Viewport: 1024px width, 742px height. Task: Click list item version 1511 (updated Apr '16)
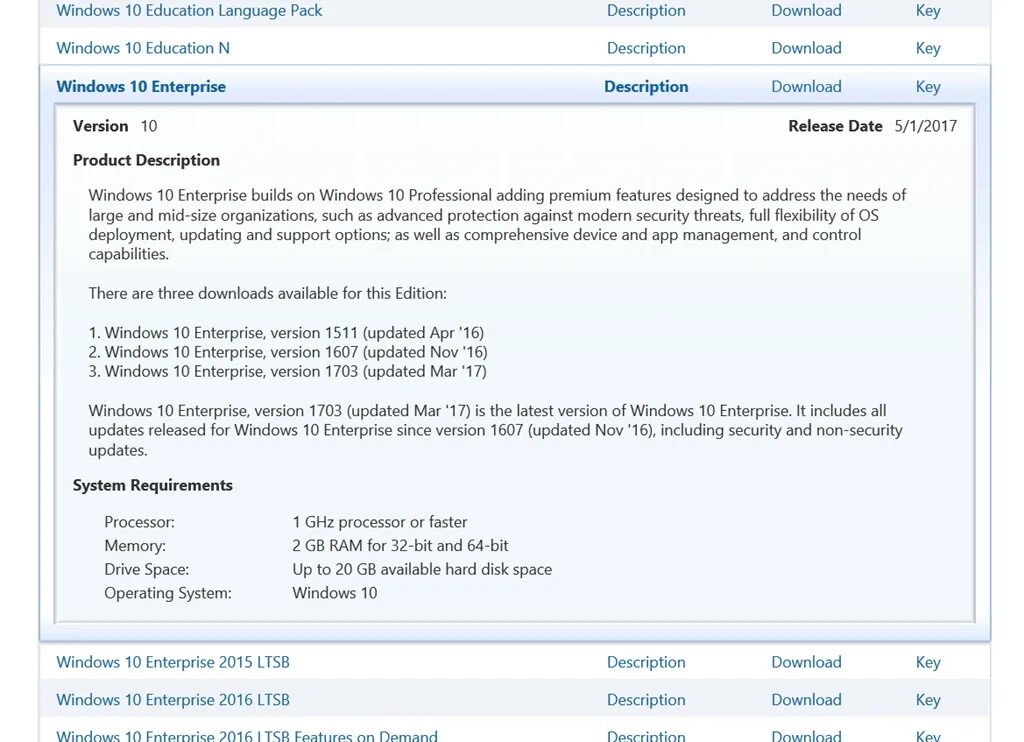[287, 332]
